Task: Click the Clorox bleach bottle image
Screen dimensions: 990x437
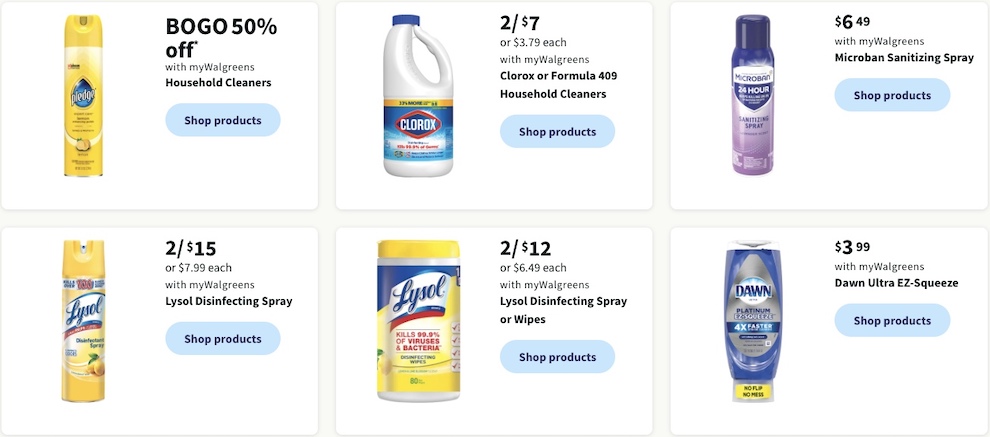Action: click(x=418, y=95)
